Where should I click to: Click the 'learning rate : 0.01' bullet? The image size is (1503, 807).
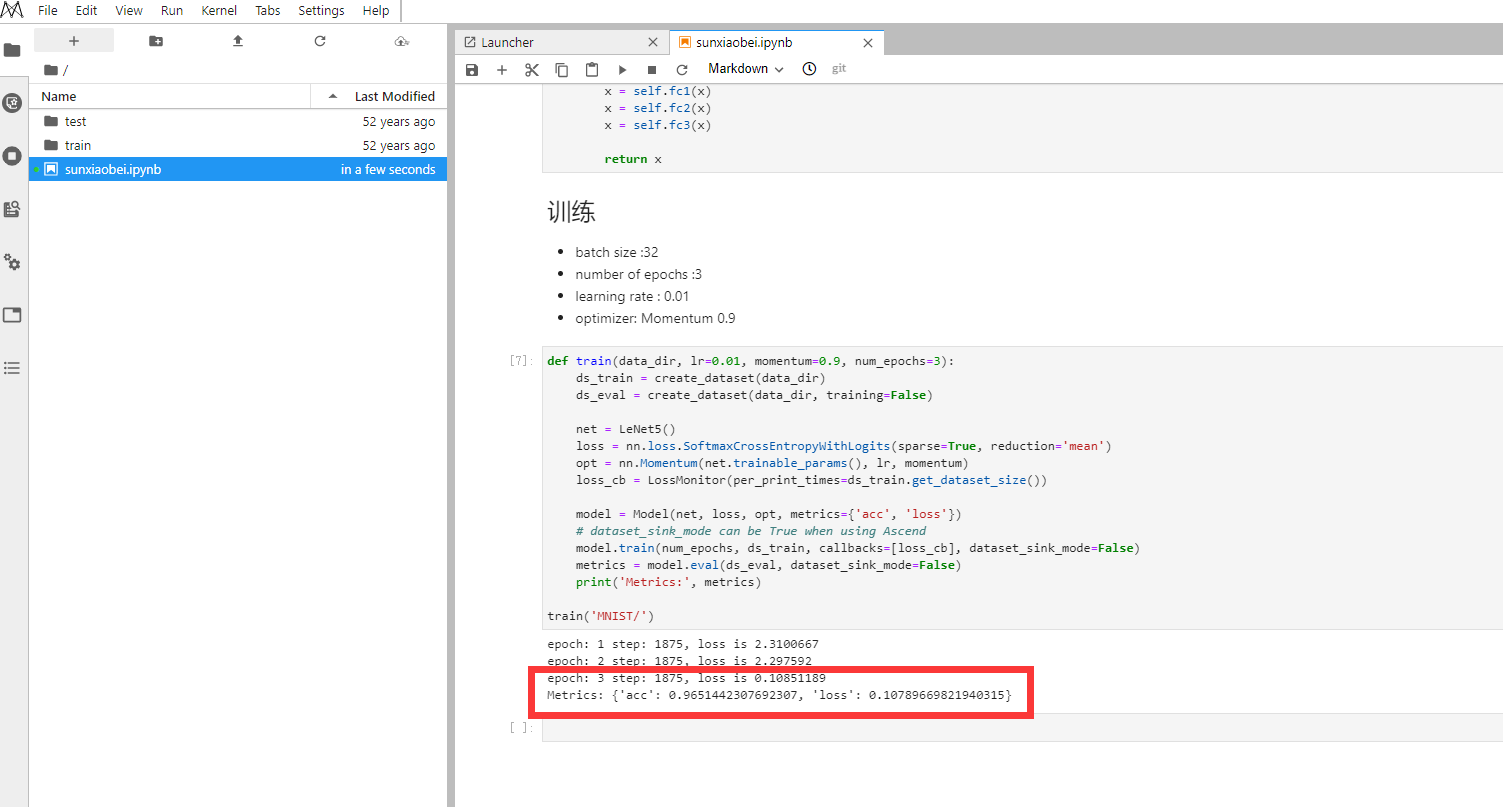(x=632, y=296)
